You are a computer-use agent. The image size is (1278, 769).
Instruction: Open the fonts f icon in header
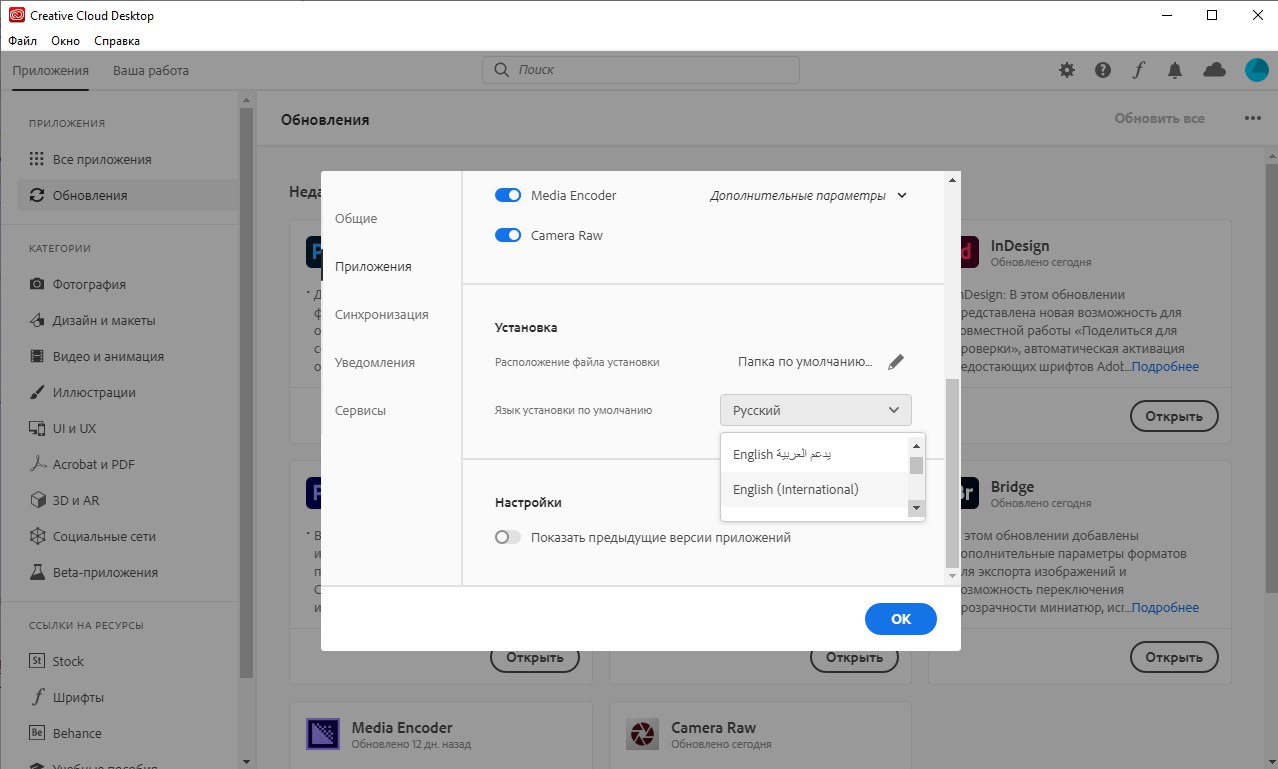(x=1138, y=70)
